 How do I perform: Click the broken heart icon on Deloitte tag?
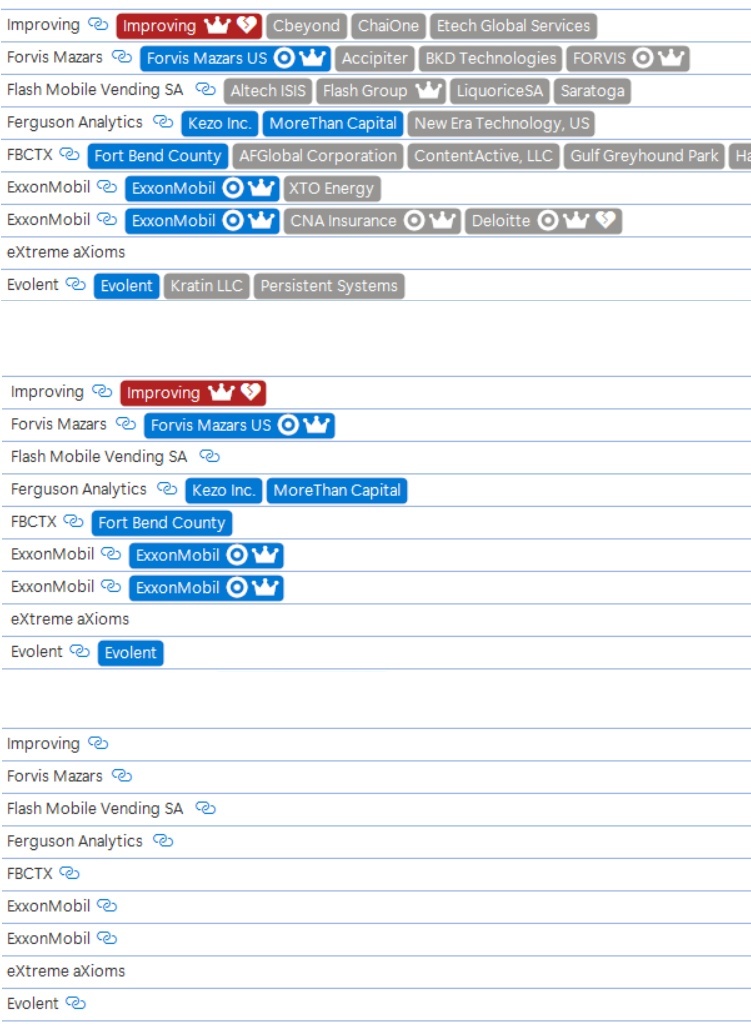[x=605, y=221]
